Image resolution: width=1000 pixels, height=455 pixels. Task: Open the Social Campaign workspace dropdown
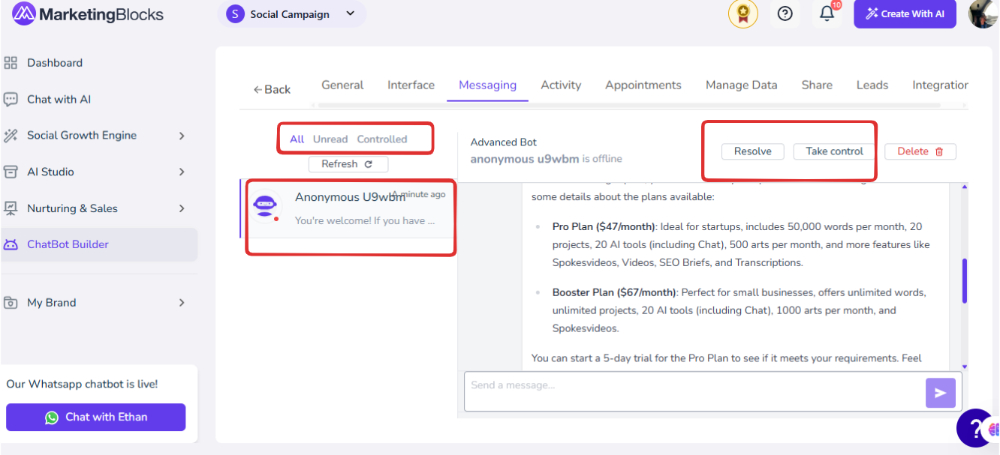tap(291, 14)
